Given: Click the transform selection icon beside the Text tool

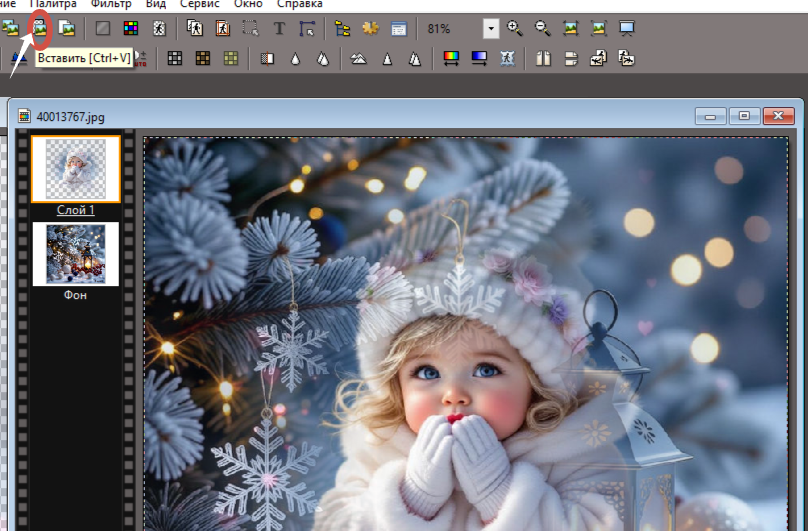Looking at the screenshot, I should [x=306, y=28].
